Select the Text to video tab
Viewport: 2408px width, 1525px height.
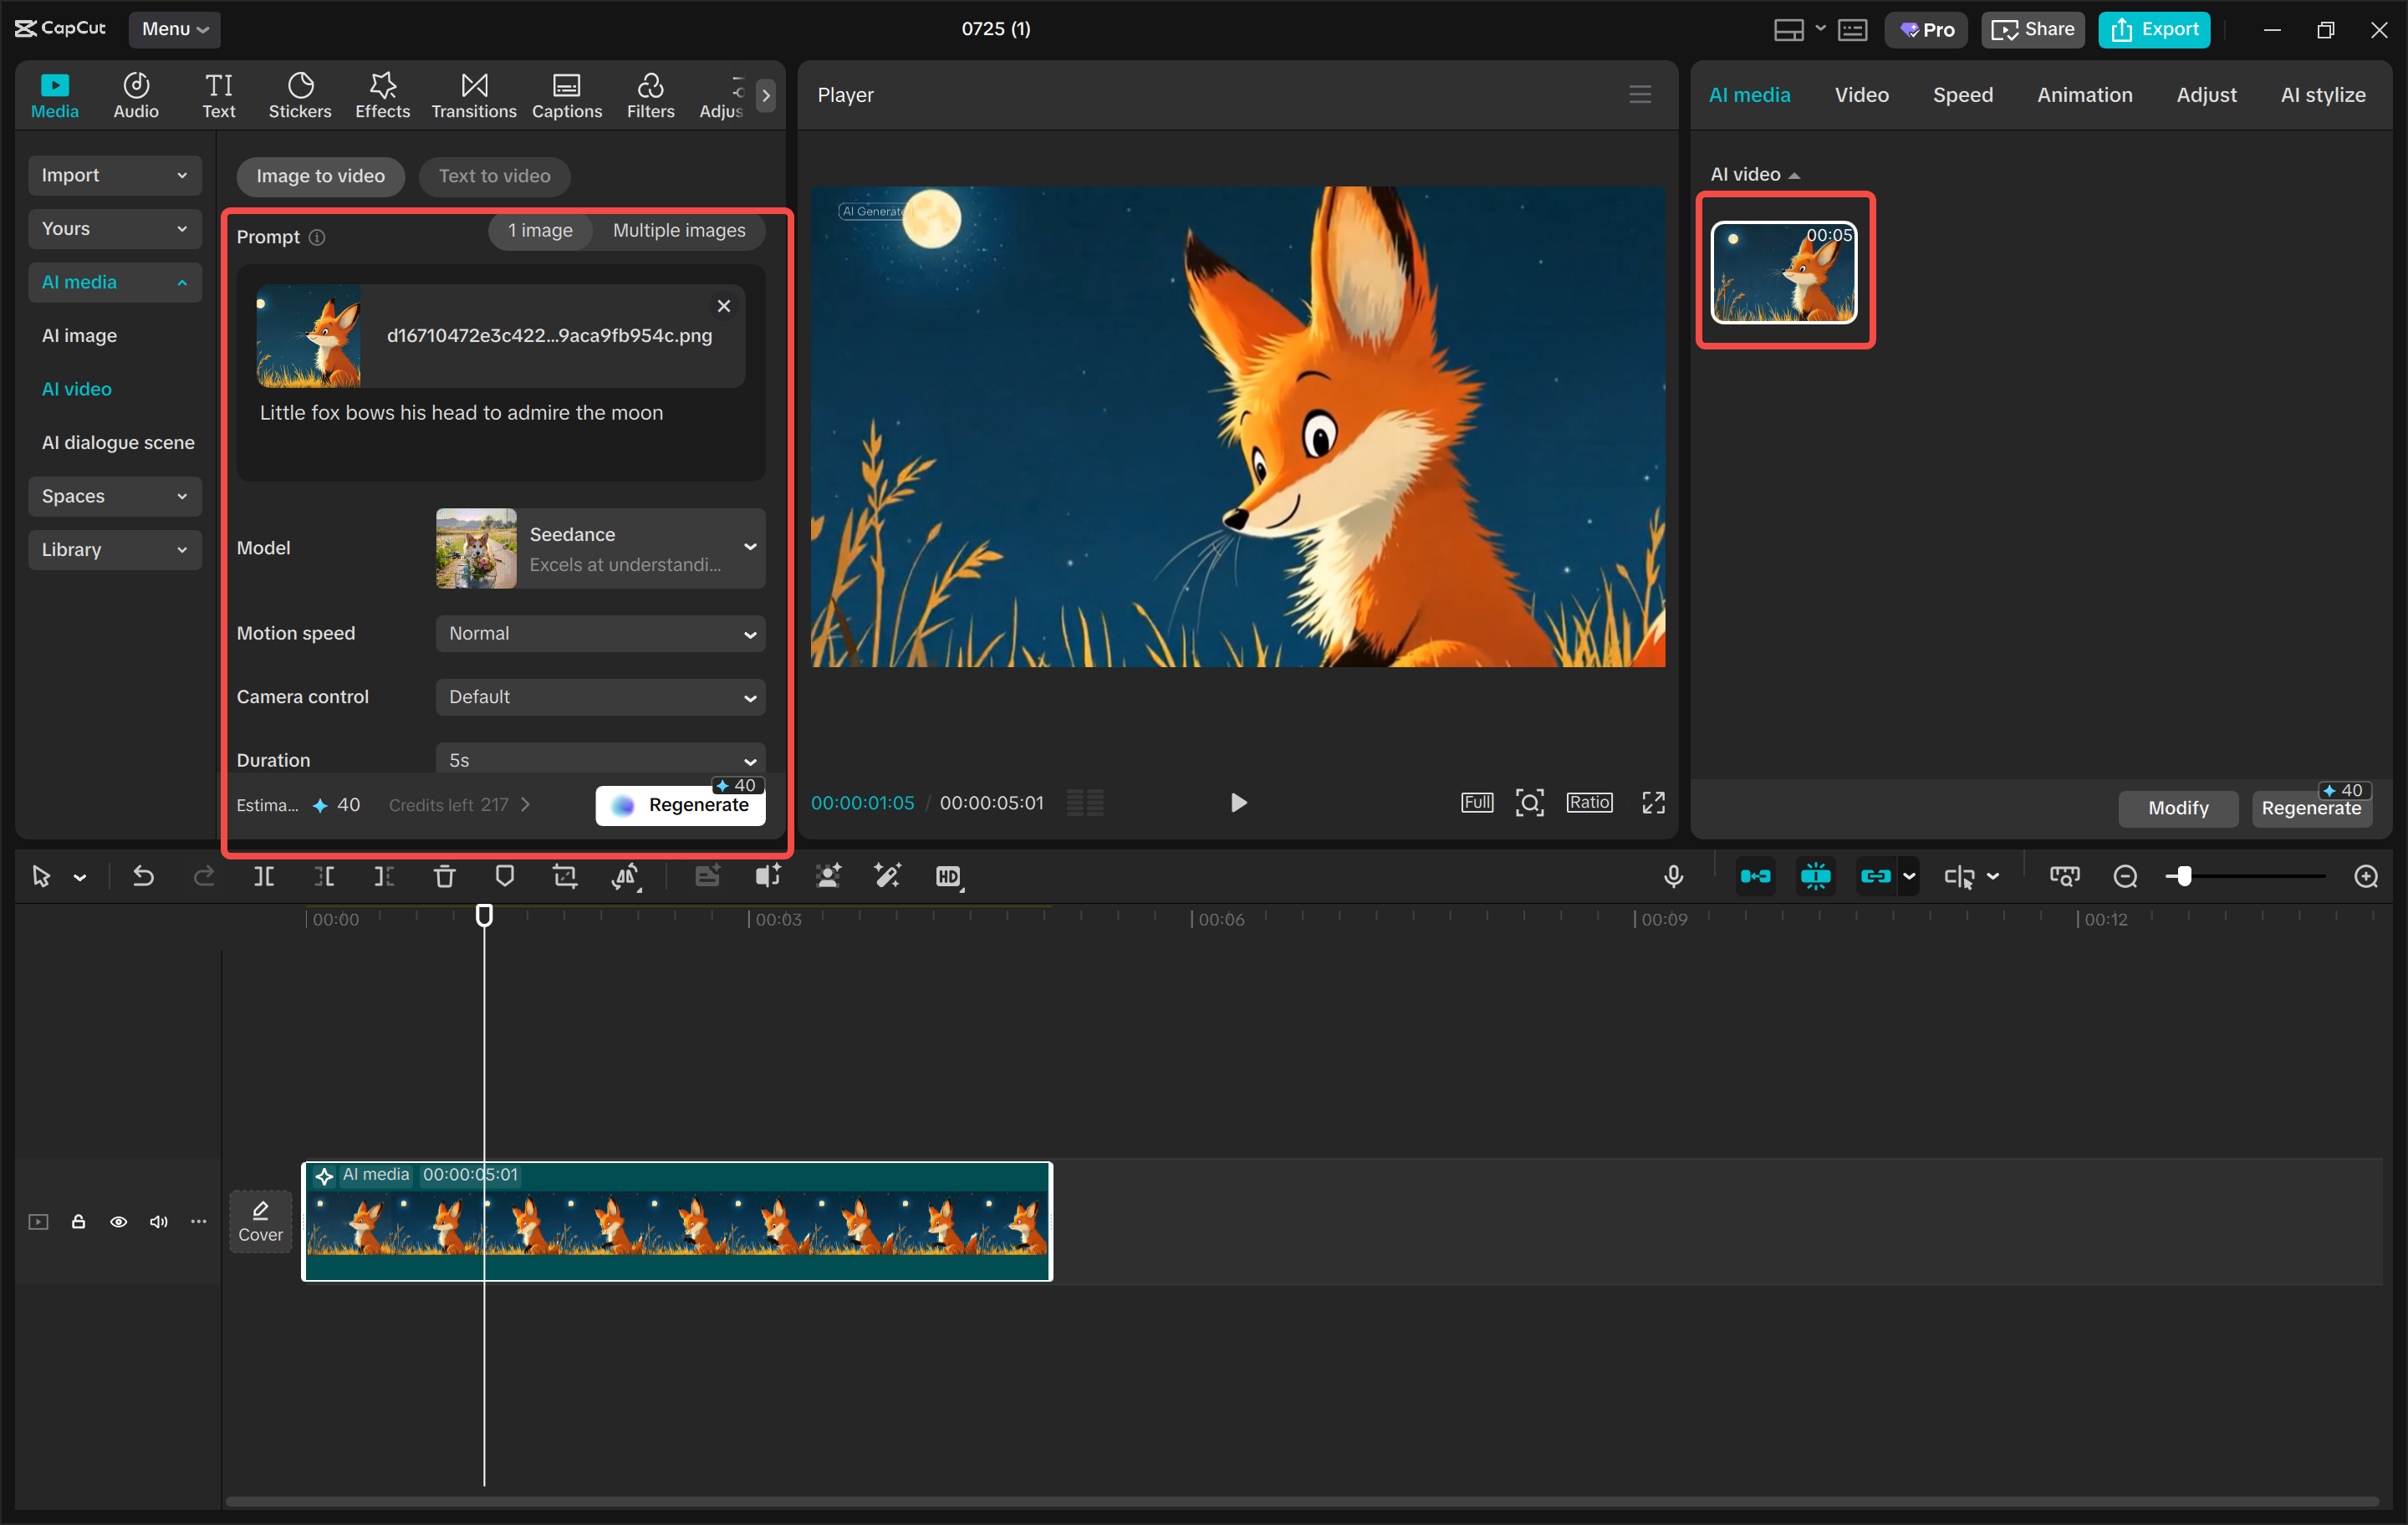494,176
